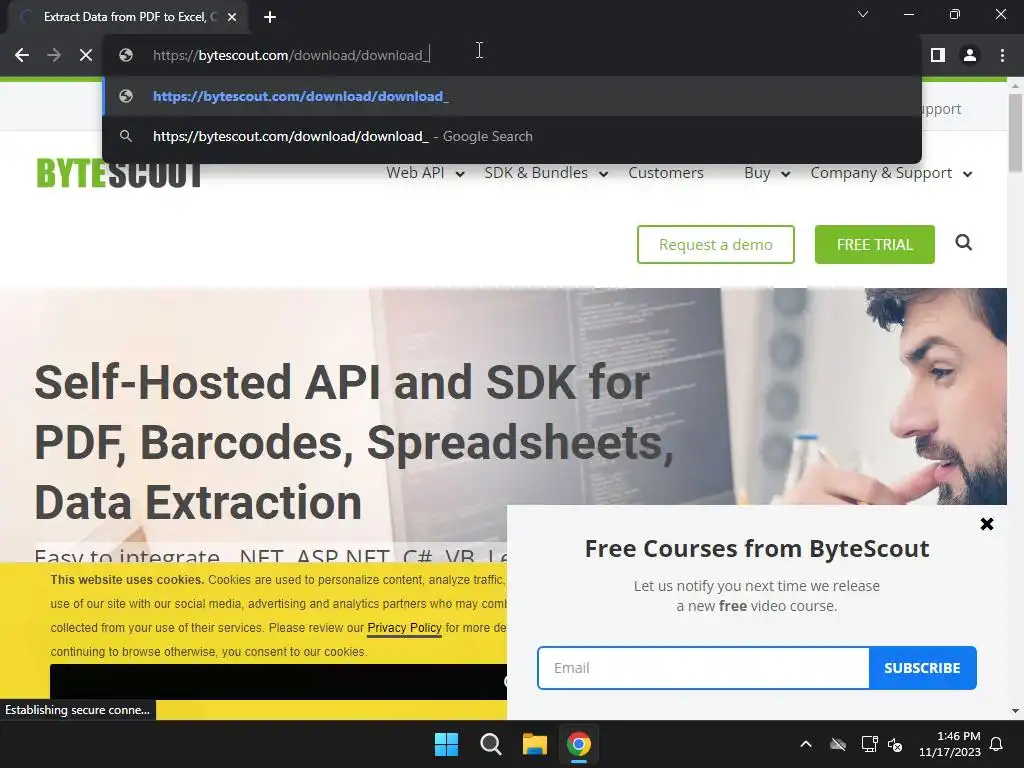Click the network display tray icon
1024x768 pixels.
[x=869, y=744]
